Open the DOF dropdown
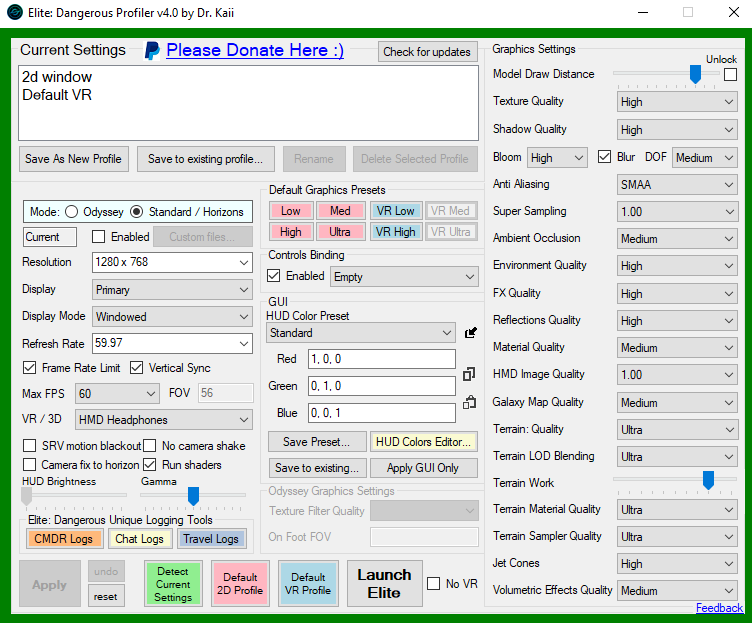Image resolution: width=752 pixels, height=623 pixels. (705, 158)
